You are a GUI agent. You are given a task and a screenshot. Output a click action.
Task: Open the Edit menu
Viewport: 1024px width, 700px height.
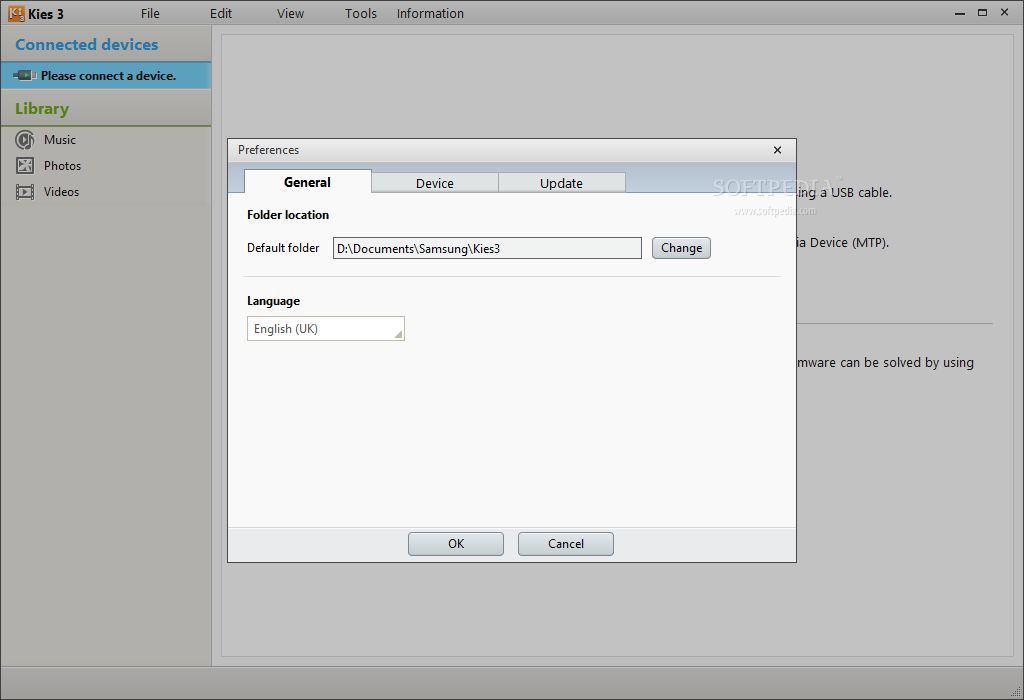coord(221,14)
